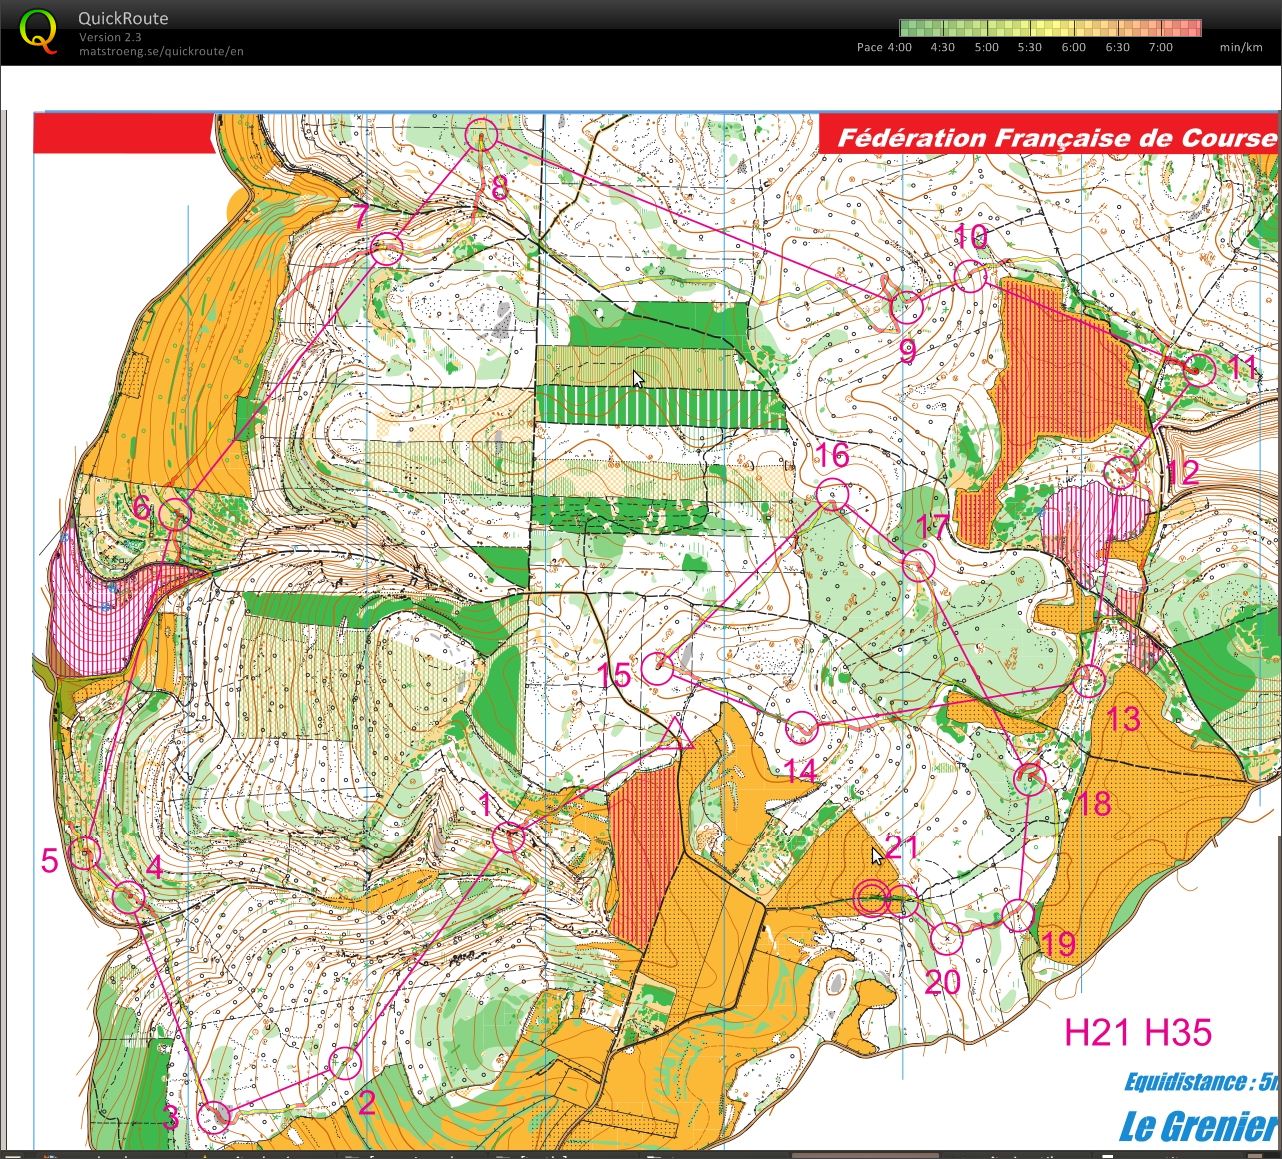1282x1159 pixels.
Task: Click the Pace 4:00 legend label
Action: coord(884,47)
